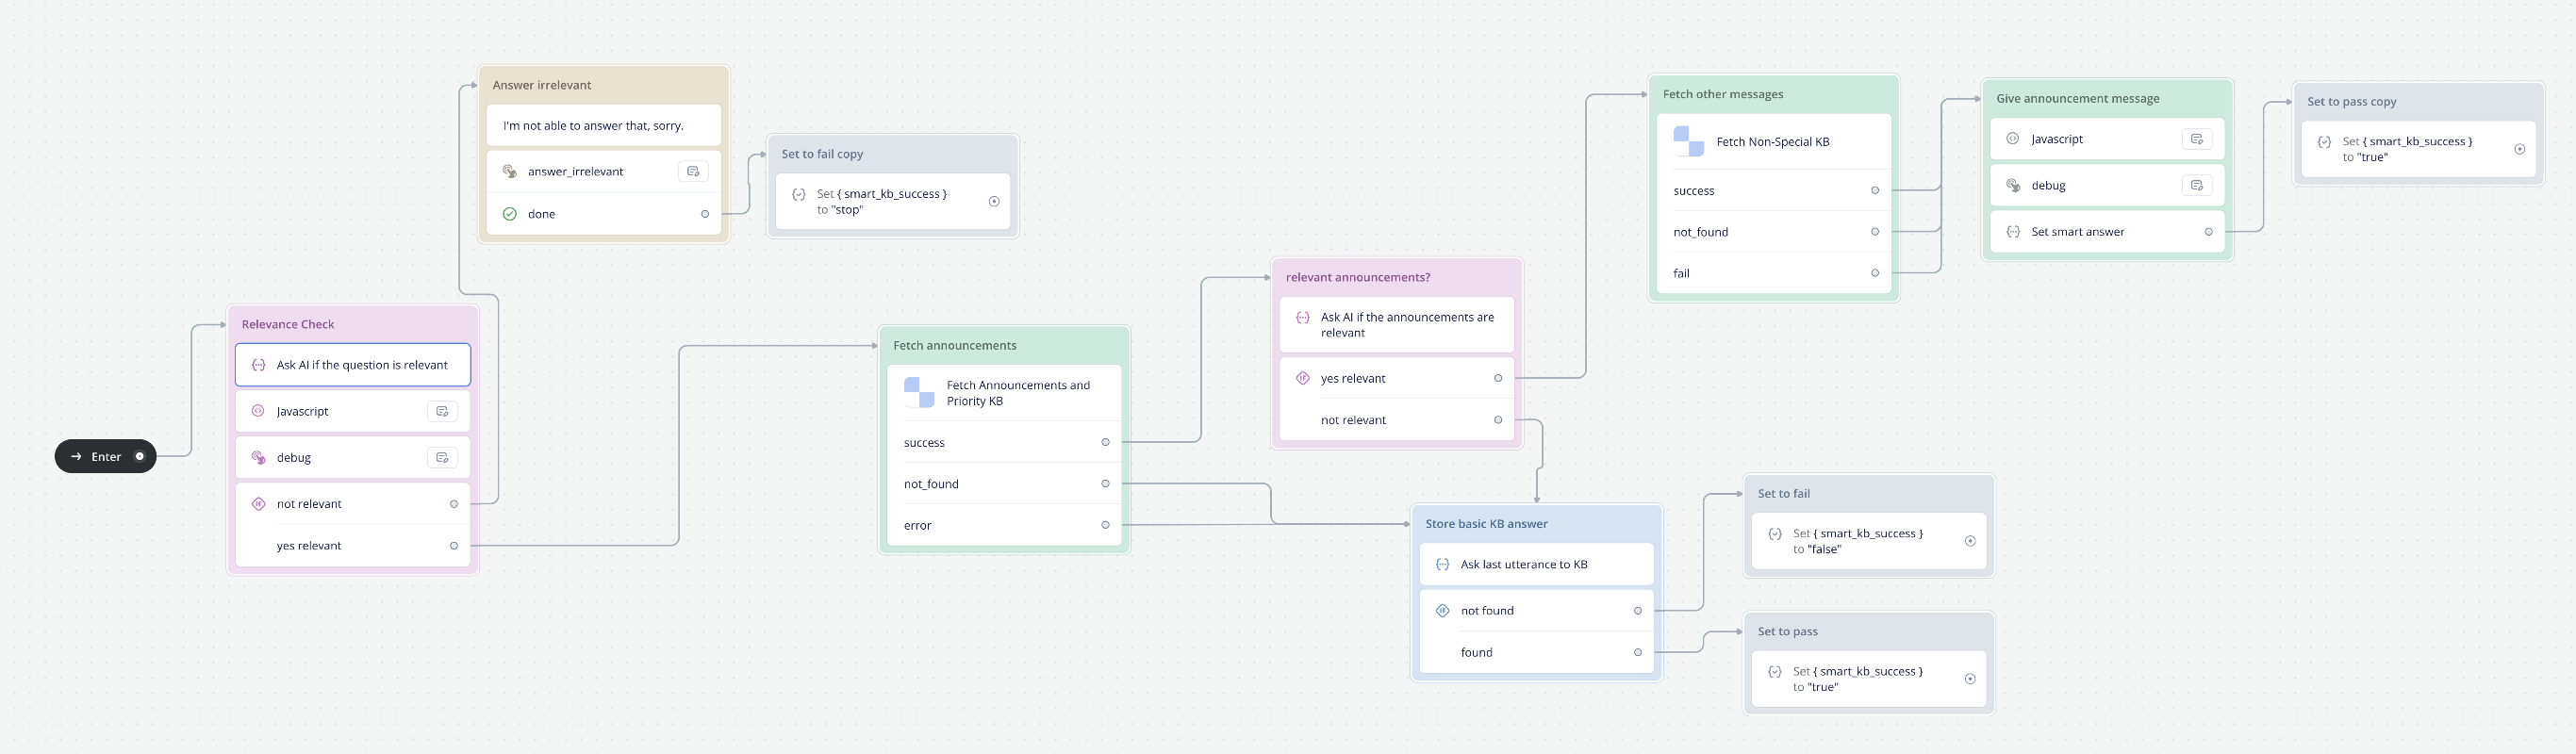Image resolution: width=2576 pixels, height=754 pixels.
Task: Open the Javascript action button in Give announcement message
Action: (2197, 139)
